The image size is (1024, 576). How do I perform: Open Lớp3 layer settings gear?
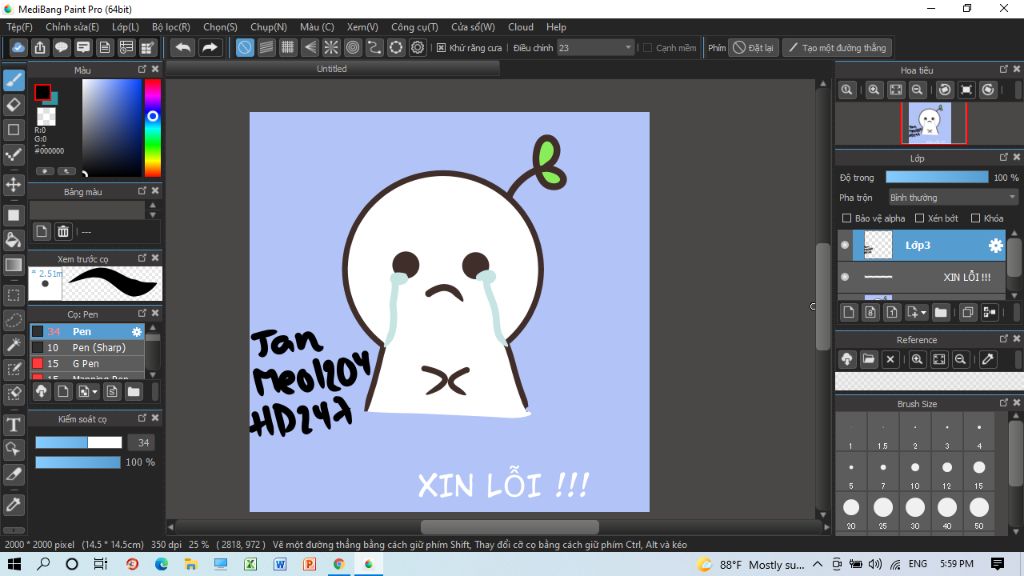pyautogui.click(x=995, y=245)
